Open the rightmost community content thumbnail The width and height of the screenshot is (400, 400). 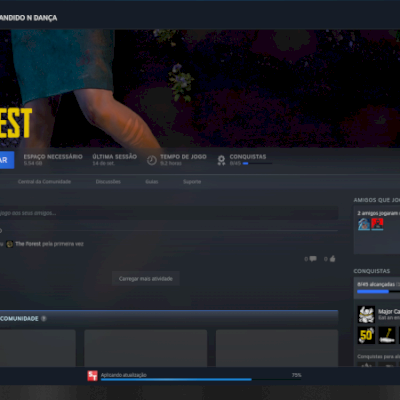[277, 348]
